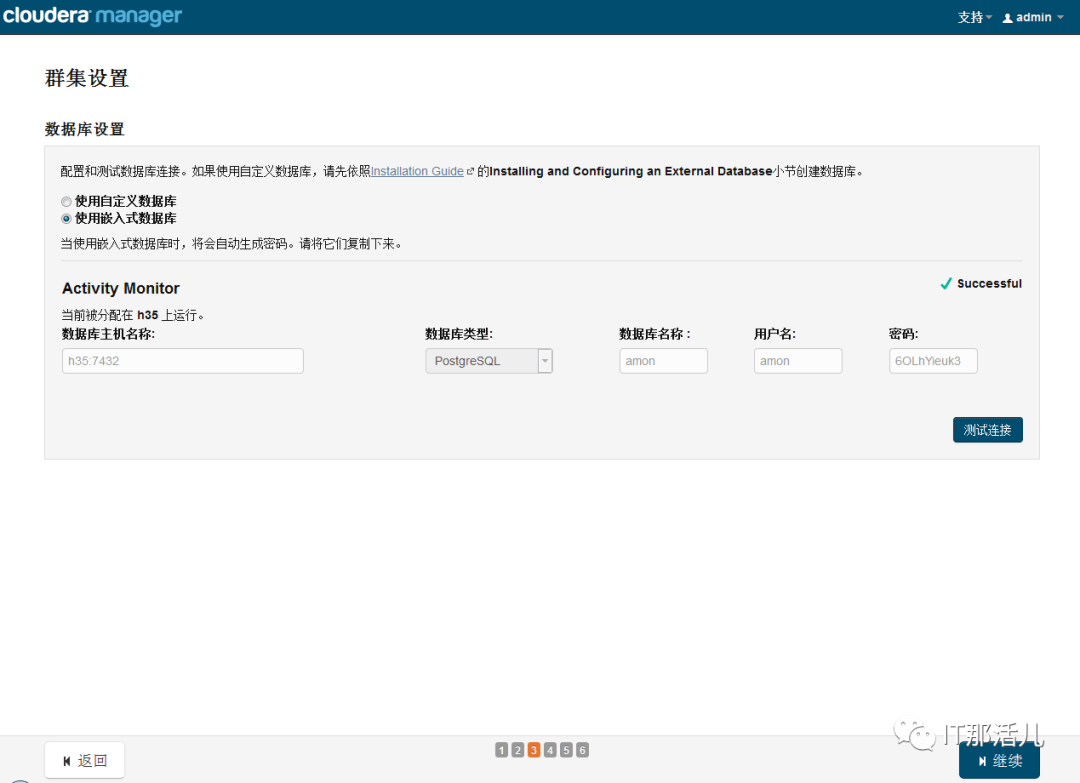
Task: Go to wizard step 6
Action: (582, 750)
